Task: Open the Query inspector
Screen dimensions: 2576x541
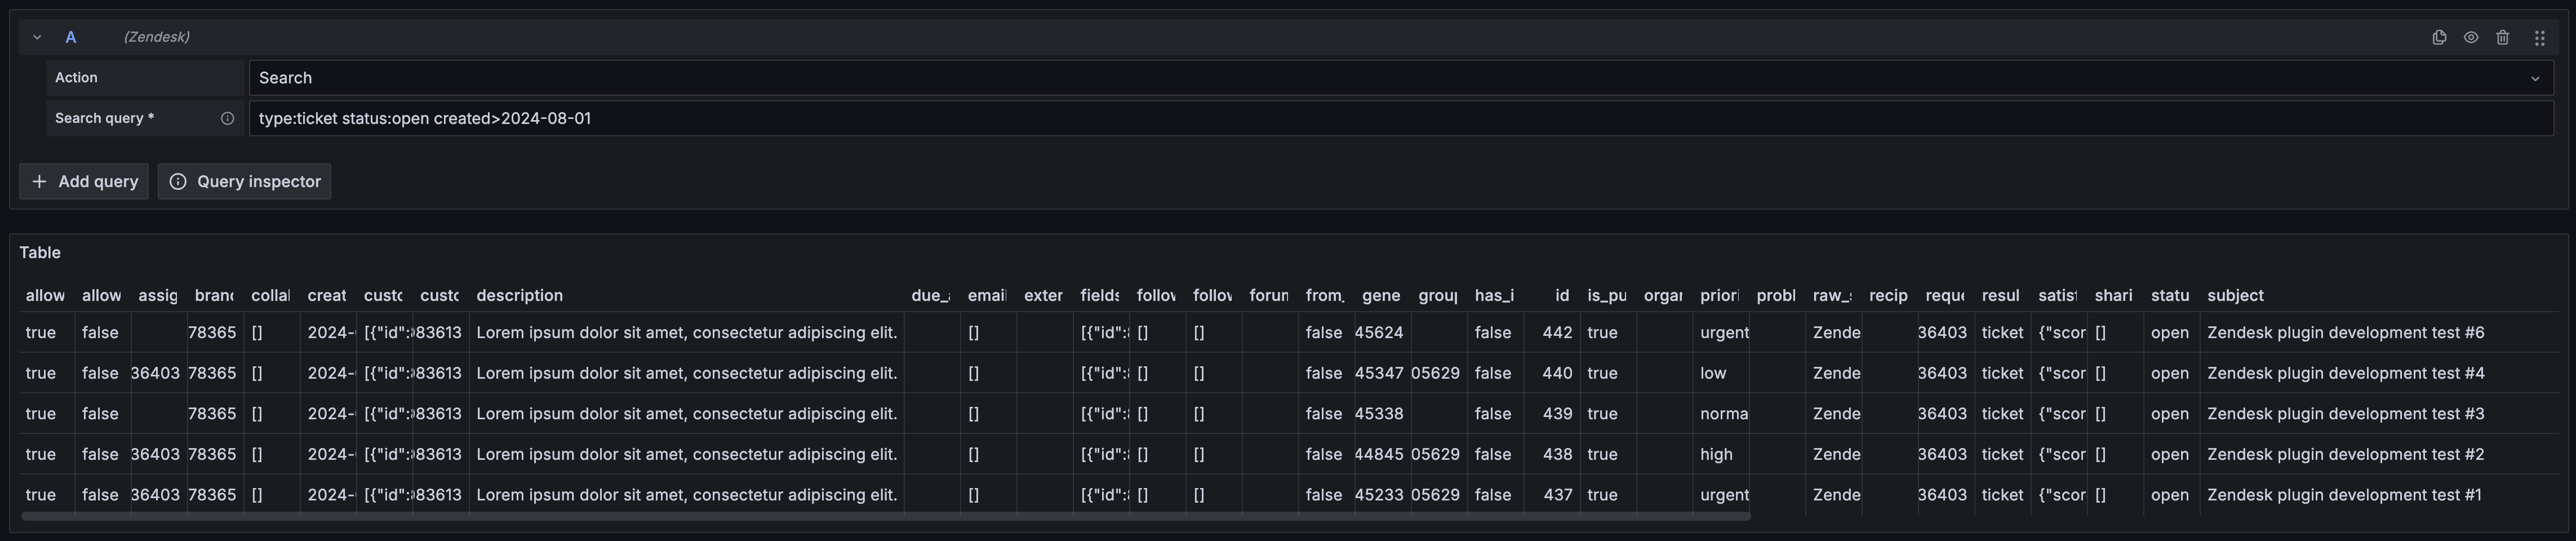Action: 244,181
